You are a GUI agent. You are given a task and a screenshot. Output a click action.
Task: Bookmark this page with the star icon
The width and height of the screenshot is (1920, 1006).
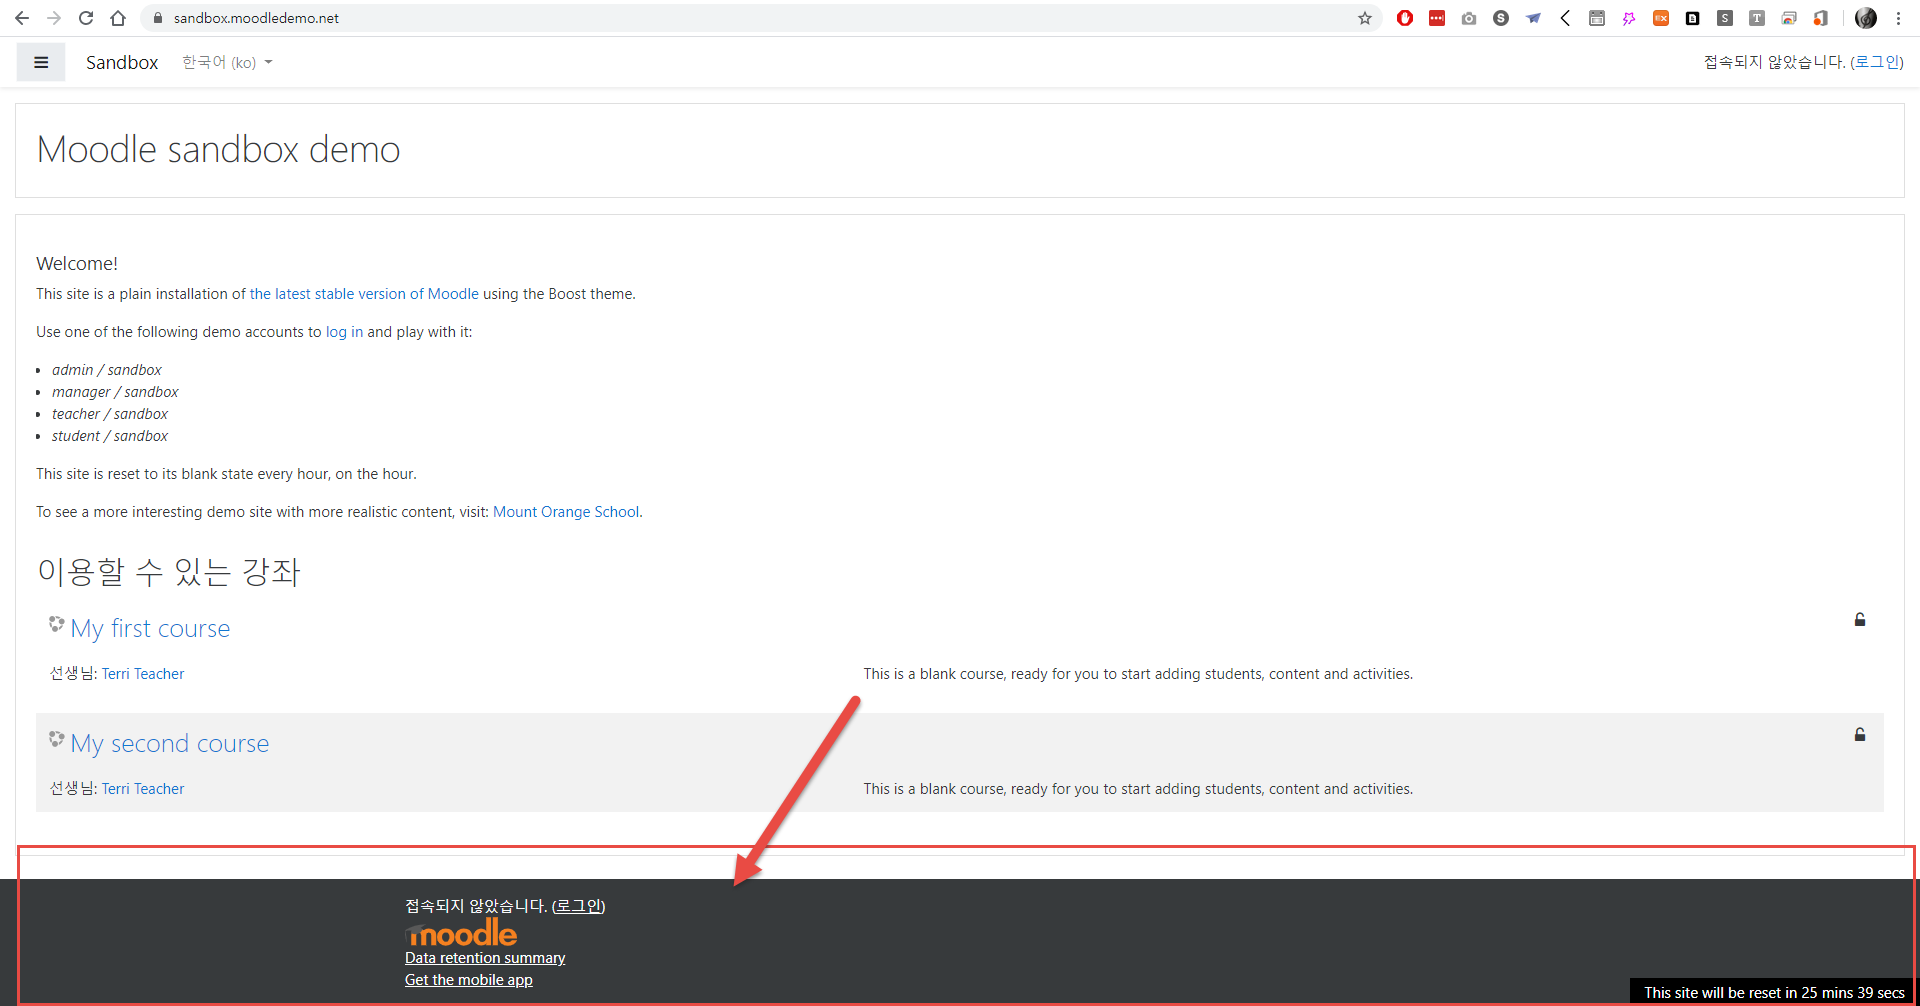1365,18
